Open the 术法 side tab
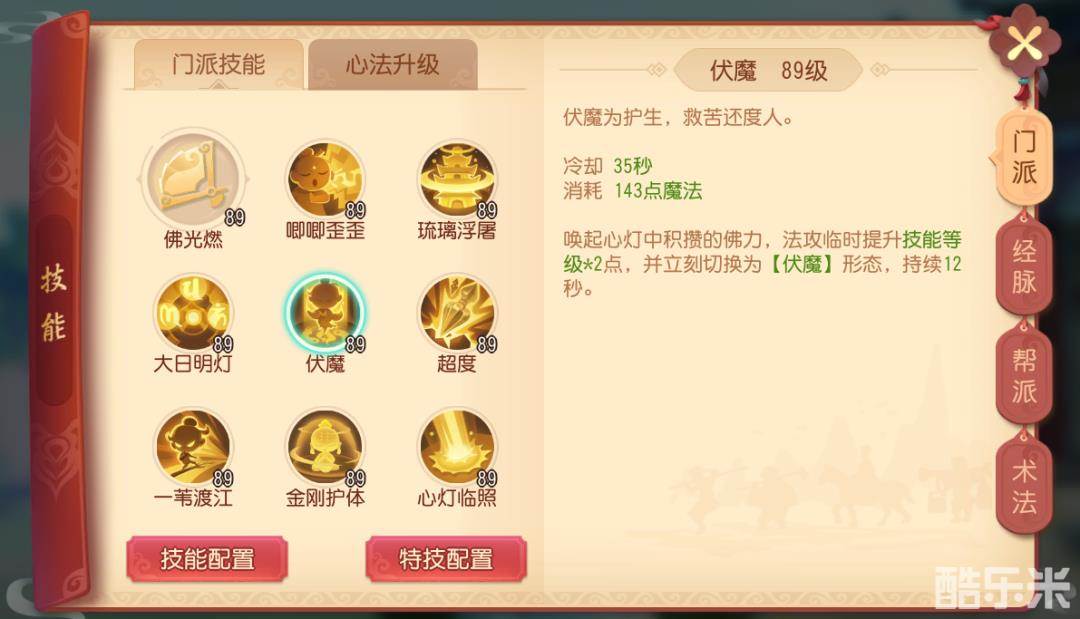This screenshot has height=619, width=1080. point(1024,486)
